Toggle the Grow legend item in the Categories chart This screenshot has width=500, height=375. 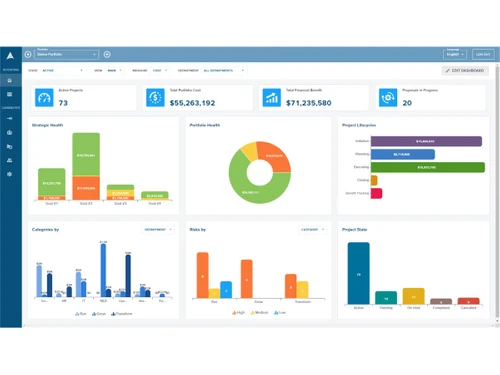[x=99, y=314]
